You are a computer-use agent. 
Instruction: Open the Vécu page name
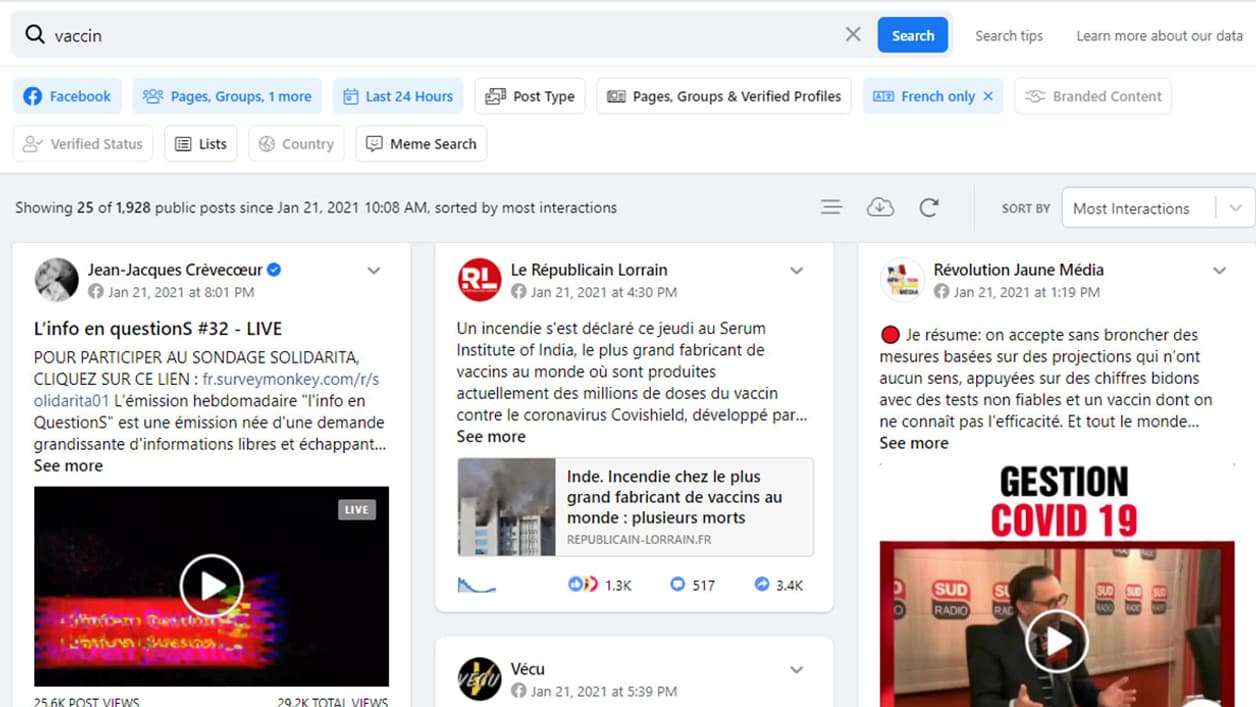[528, 669]
